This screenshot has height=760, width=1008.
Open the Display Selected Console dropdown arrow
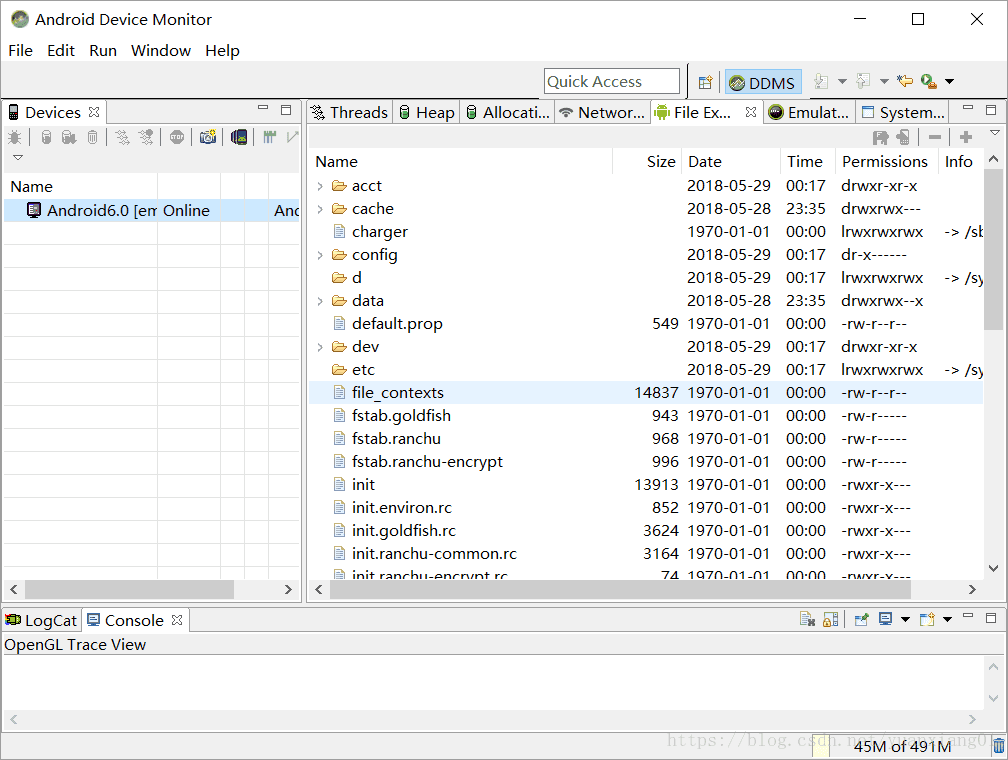(x=905, y=620)
